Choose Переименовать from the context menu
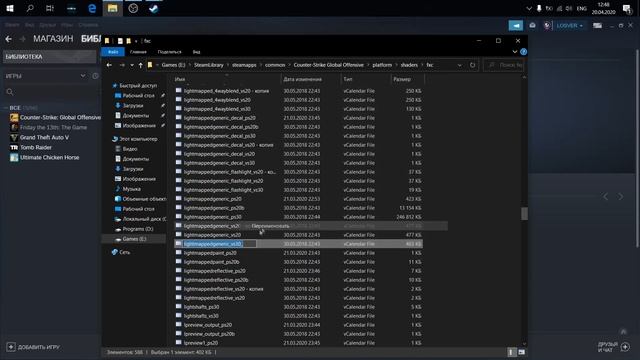640x360 pixels. (x=270, y=226)
